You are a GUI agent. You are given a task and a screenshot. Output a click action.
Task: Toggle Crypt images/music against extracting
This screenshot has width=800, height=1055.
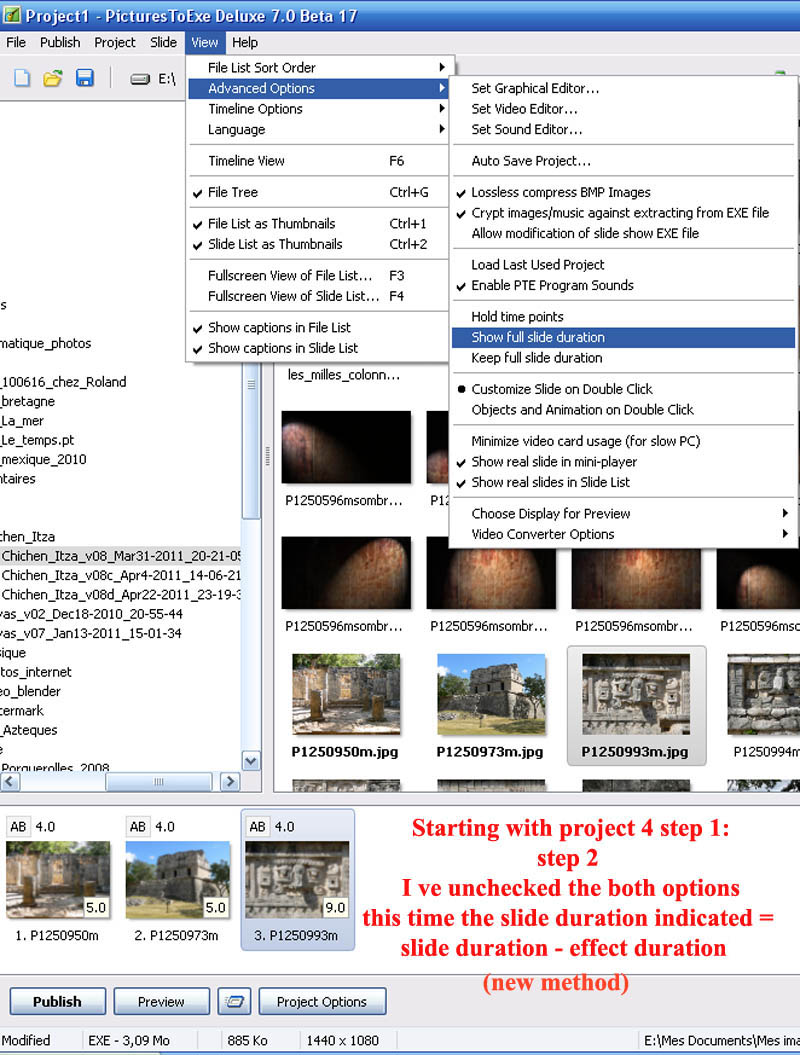[623, 213]
